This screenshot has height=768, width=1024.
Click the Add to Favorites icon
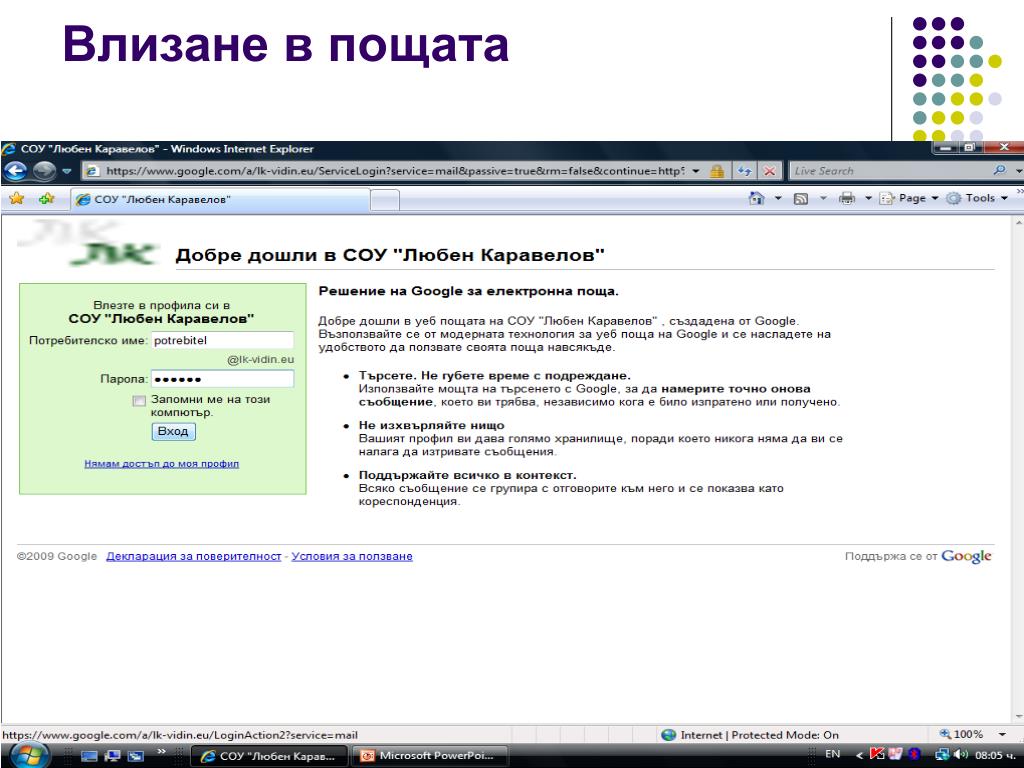46,199
